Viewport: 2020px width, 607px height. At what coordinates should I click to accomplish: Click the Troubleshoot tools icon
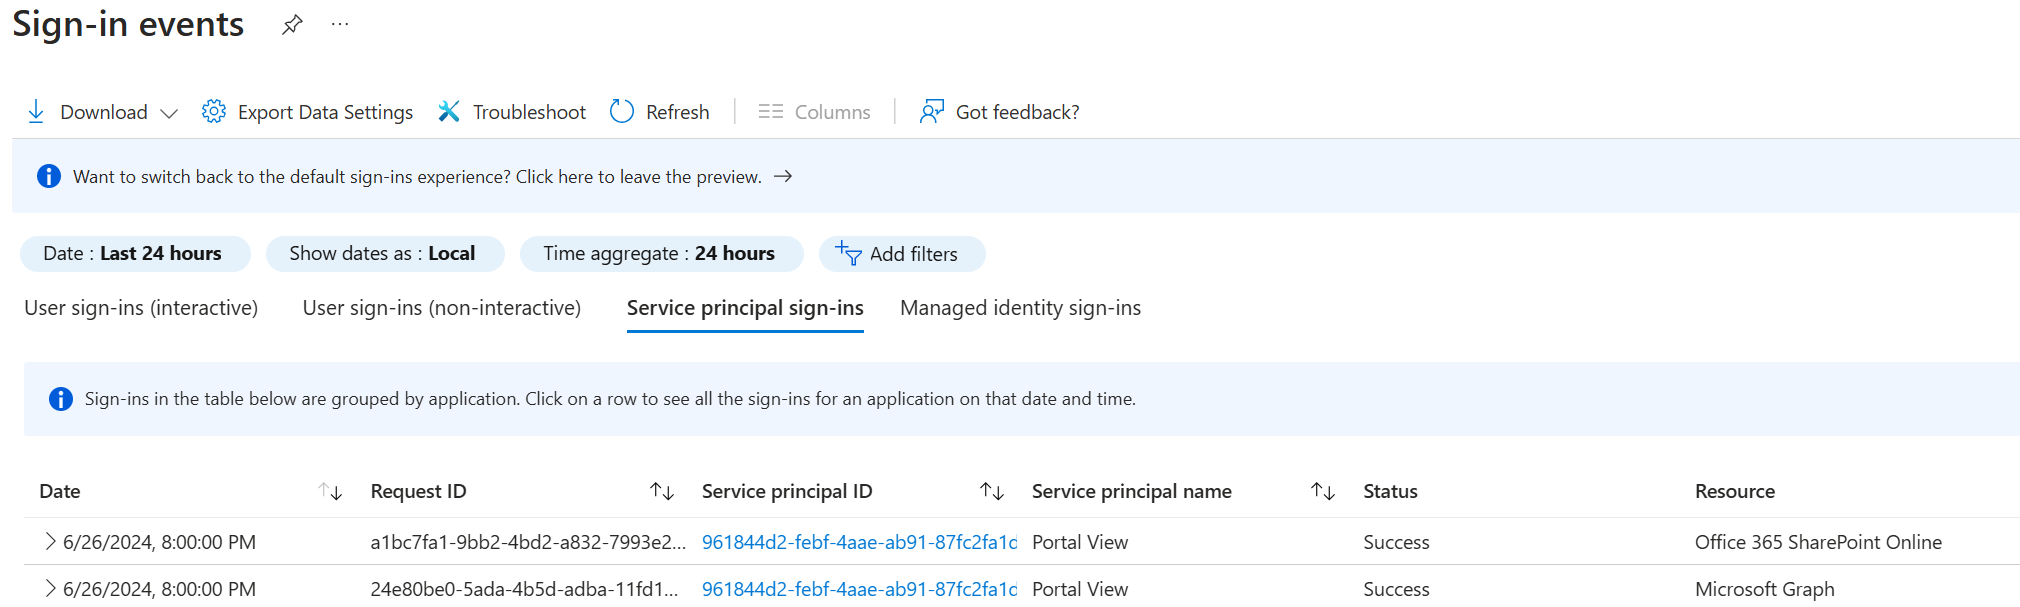pyautogui.click(x=449, y=112)
